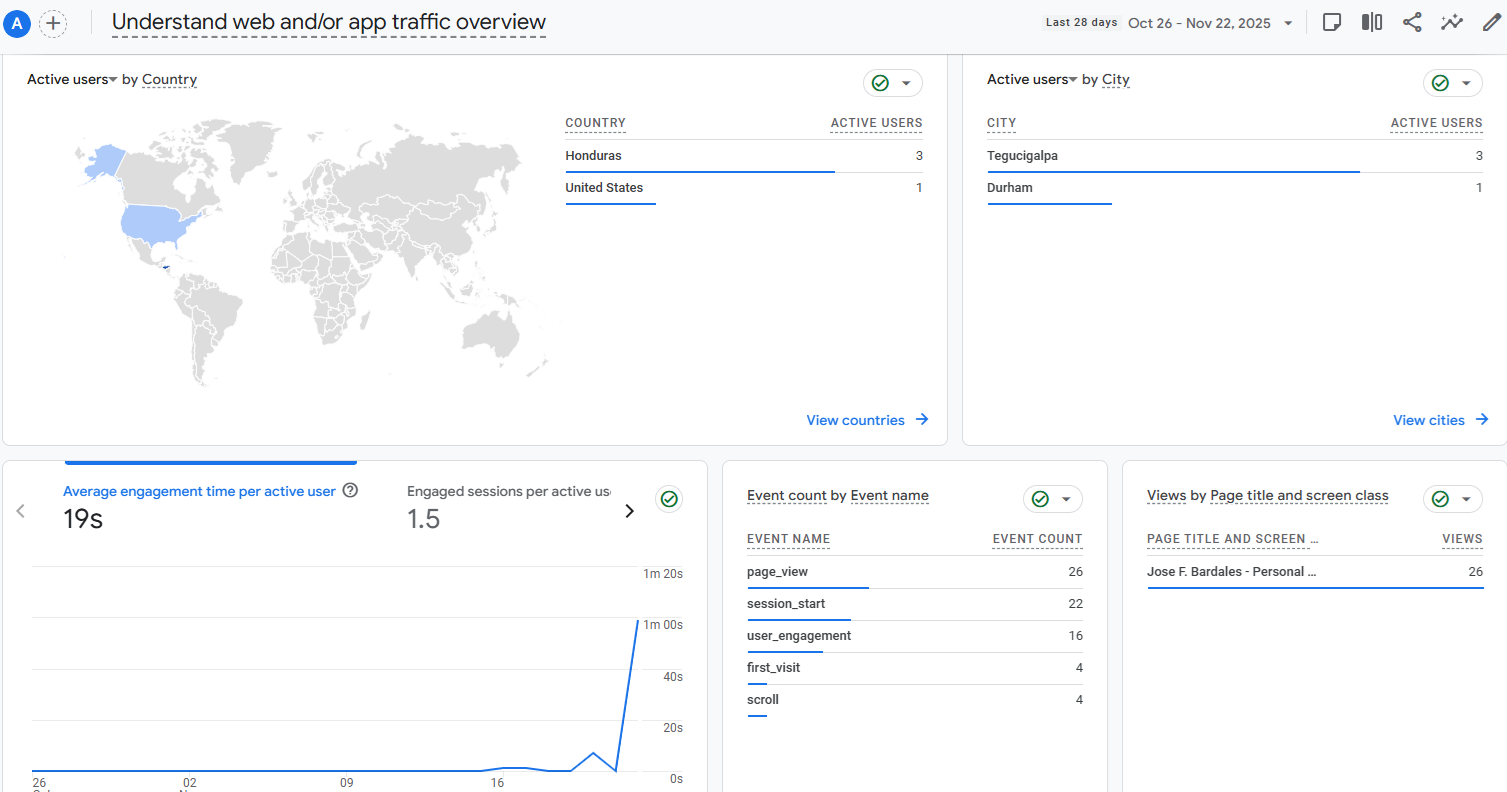Share this report via share icon

point(1411,23)
